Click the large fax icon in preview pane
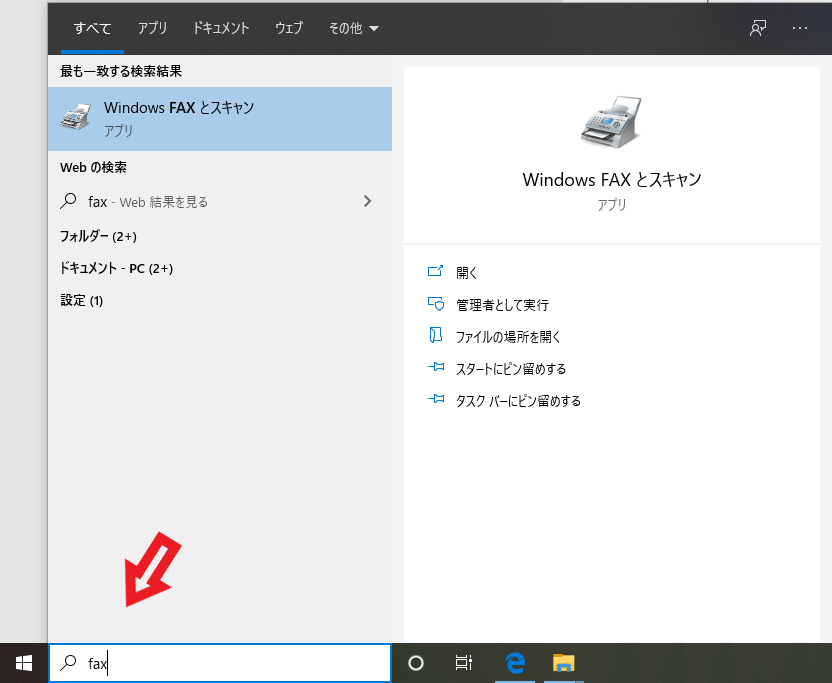This screenshot has width=832, height=683. coord(611,123)
